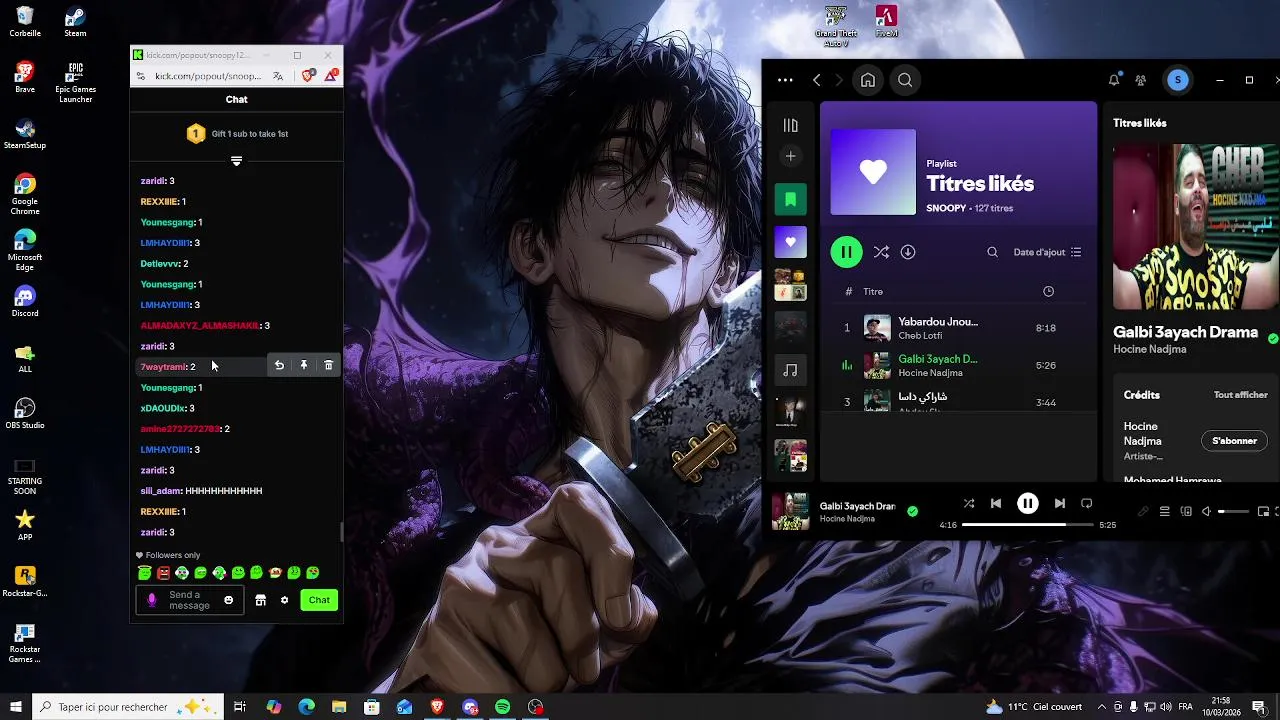Click the kick.com popout address bar
The height and width of the screenshot is (720, 1280).
[x=208, y=76]
